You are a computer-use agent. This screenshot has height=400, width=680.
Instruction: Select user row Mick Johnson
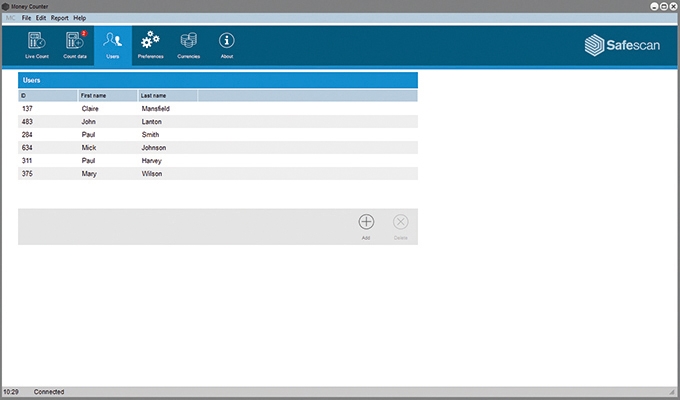[217, 147]
